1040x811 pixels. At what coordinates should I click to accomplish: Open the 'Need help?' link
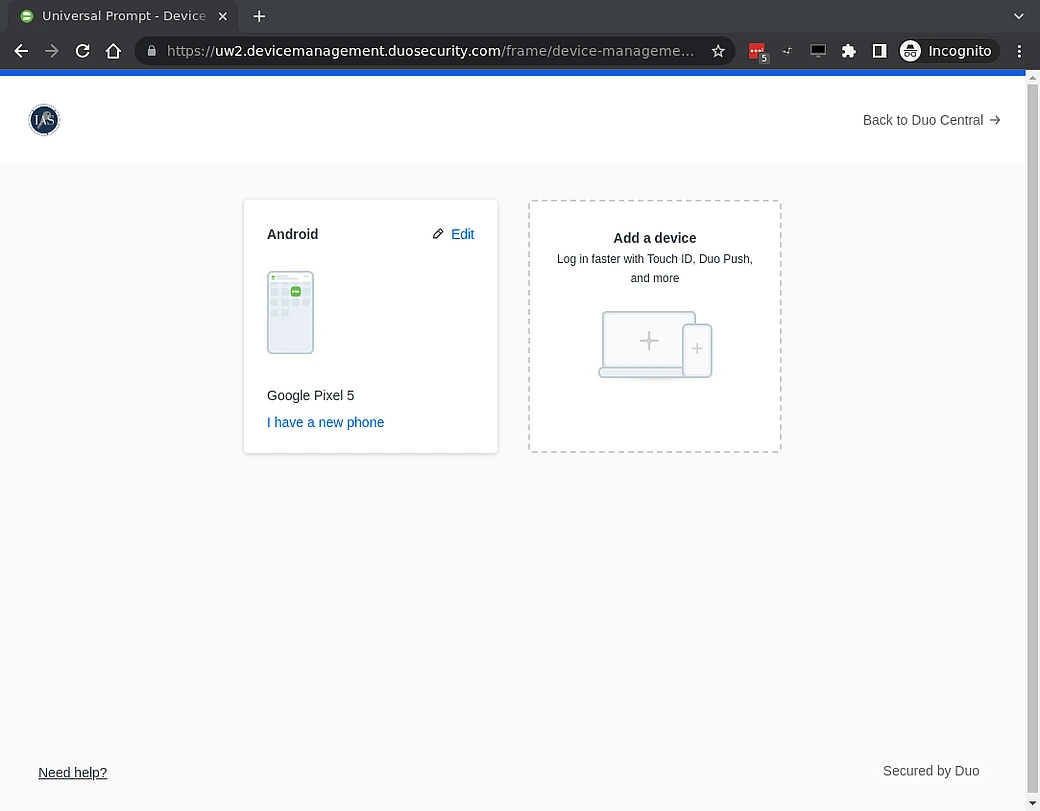tap(72, 773)
